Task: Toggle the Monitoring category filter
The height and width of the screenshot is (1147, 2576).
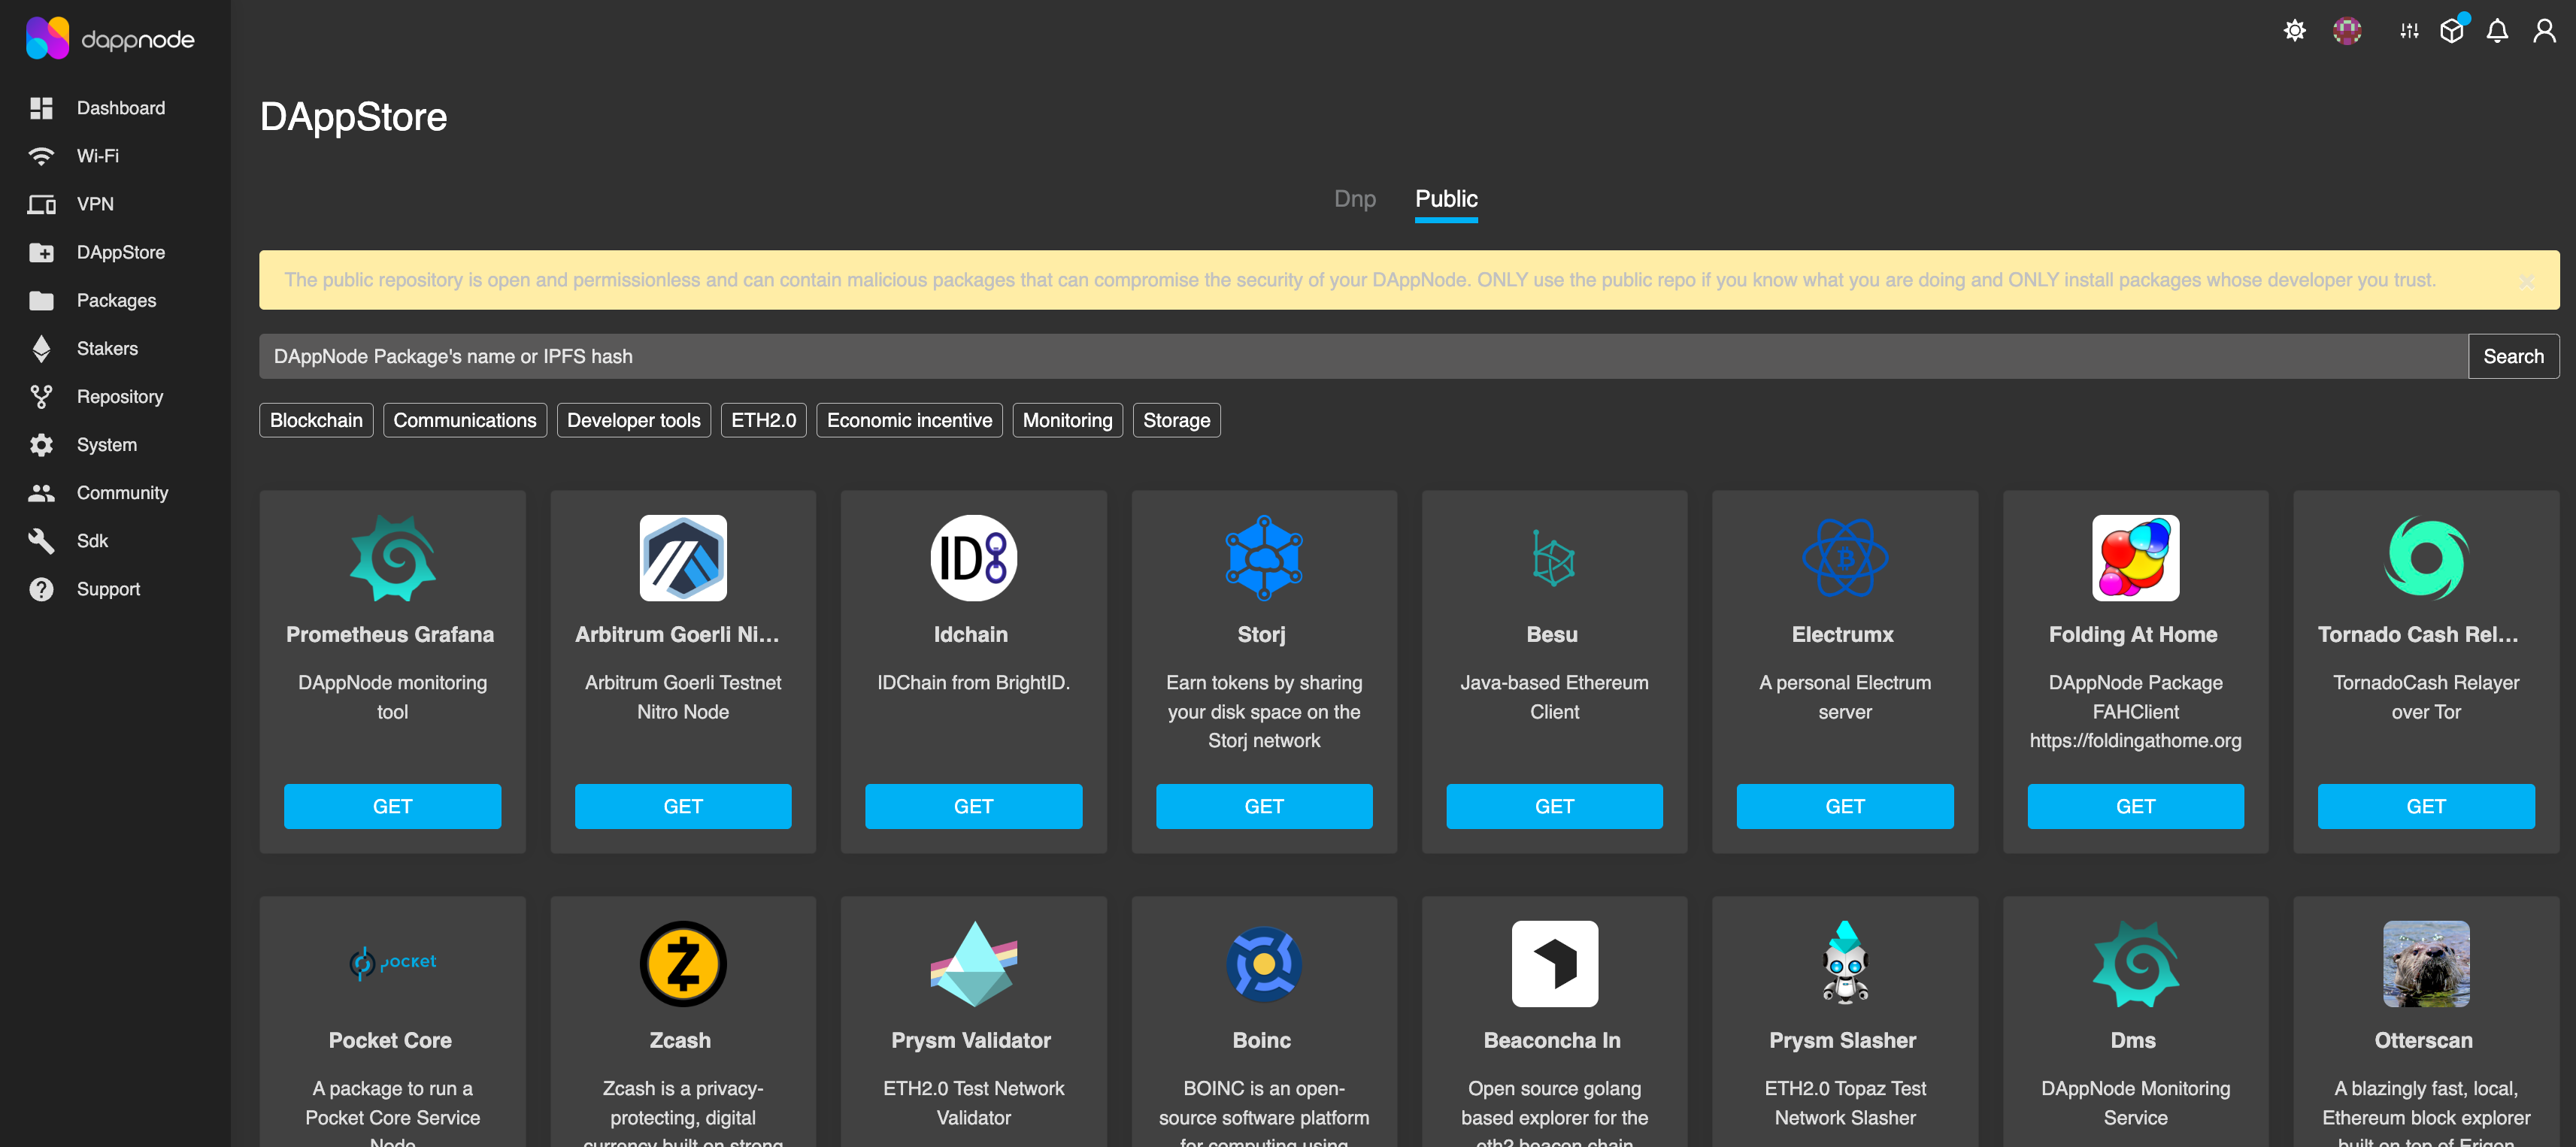Action: [x=1067, y=420]
